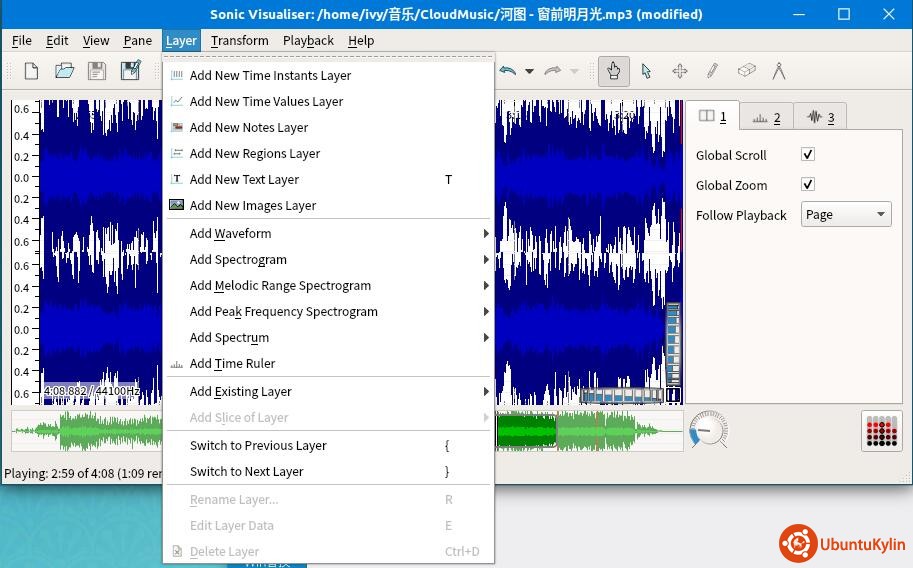Click Switch to Next Layer
The width and height of the screenshot is (913, 568).
pos(247,472)
